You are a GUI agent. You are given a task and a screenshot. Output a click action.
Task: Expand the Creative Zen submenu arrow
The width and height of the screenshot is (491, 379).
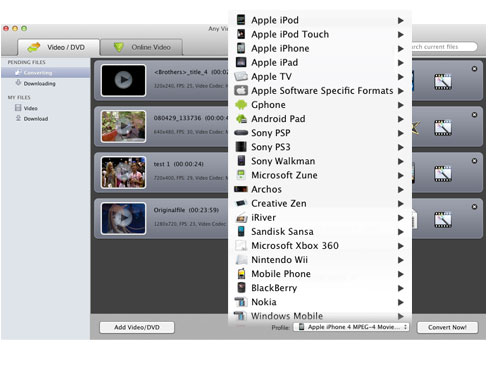[401, 203]
